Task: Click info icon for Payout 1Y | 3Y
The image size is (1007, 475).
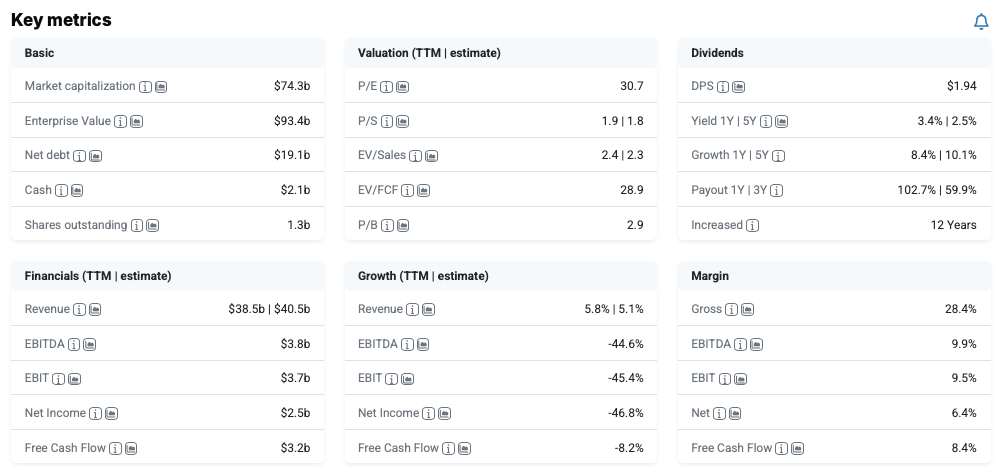Action: (777, 191)
